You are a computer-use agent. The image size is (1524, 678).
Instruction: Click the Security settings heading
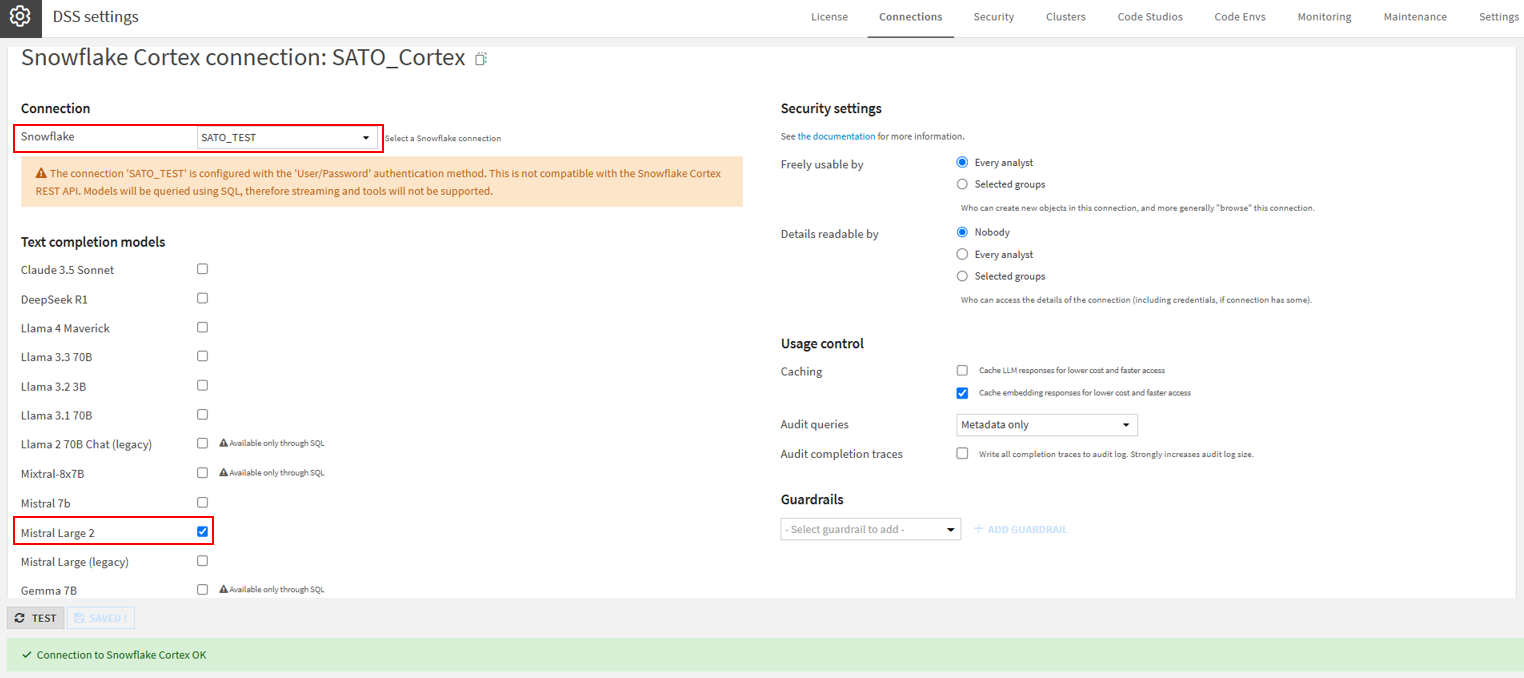(x=831, y=108)
